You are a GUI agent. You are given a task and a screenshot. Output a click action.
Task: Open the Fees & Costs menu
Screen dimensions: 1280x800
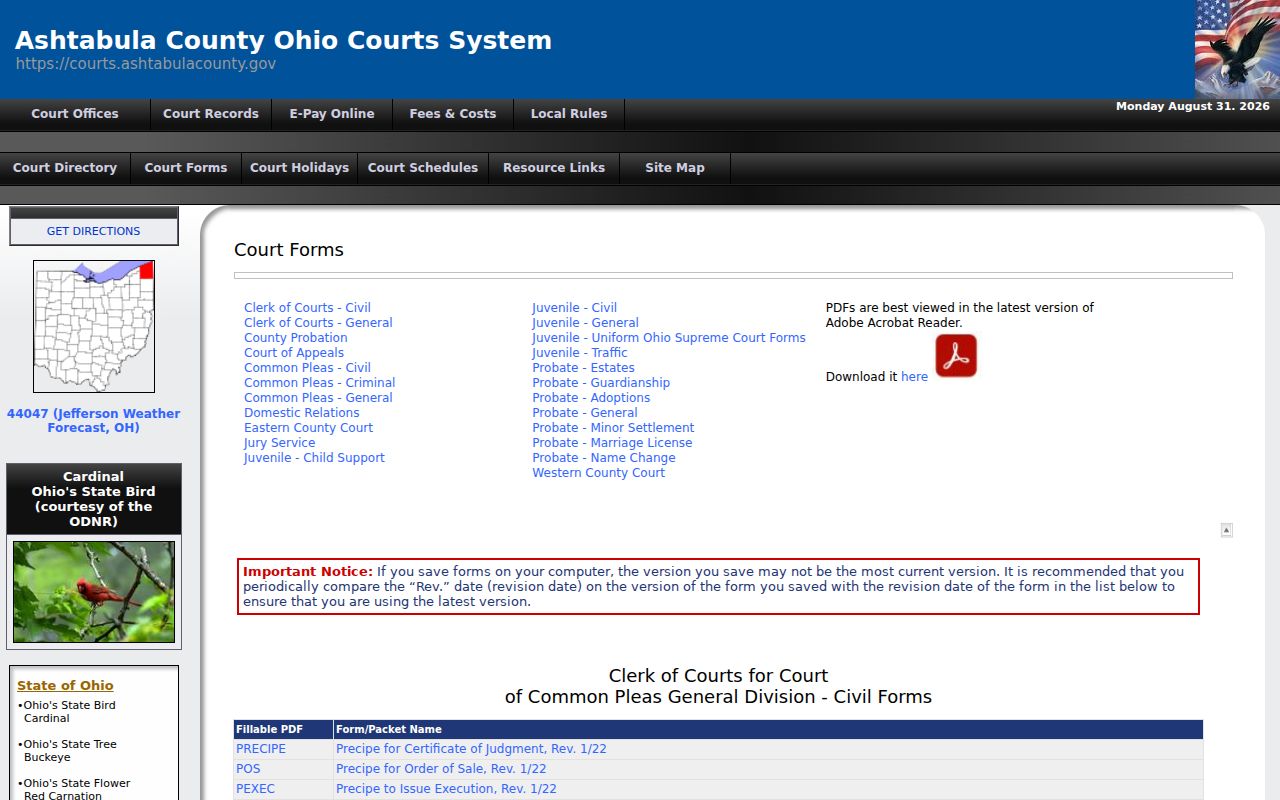[x=453, y=114]
